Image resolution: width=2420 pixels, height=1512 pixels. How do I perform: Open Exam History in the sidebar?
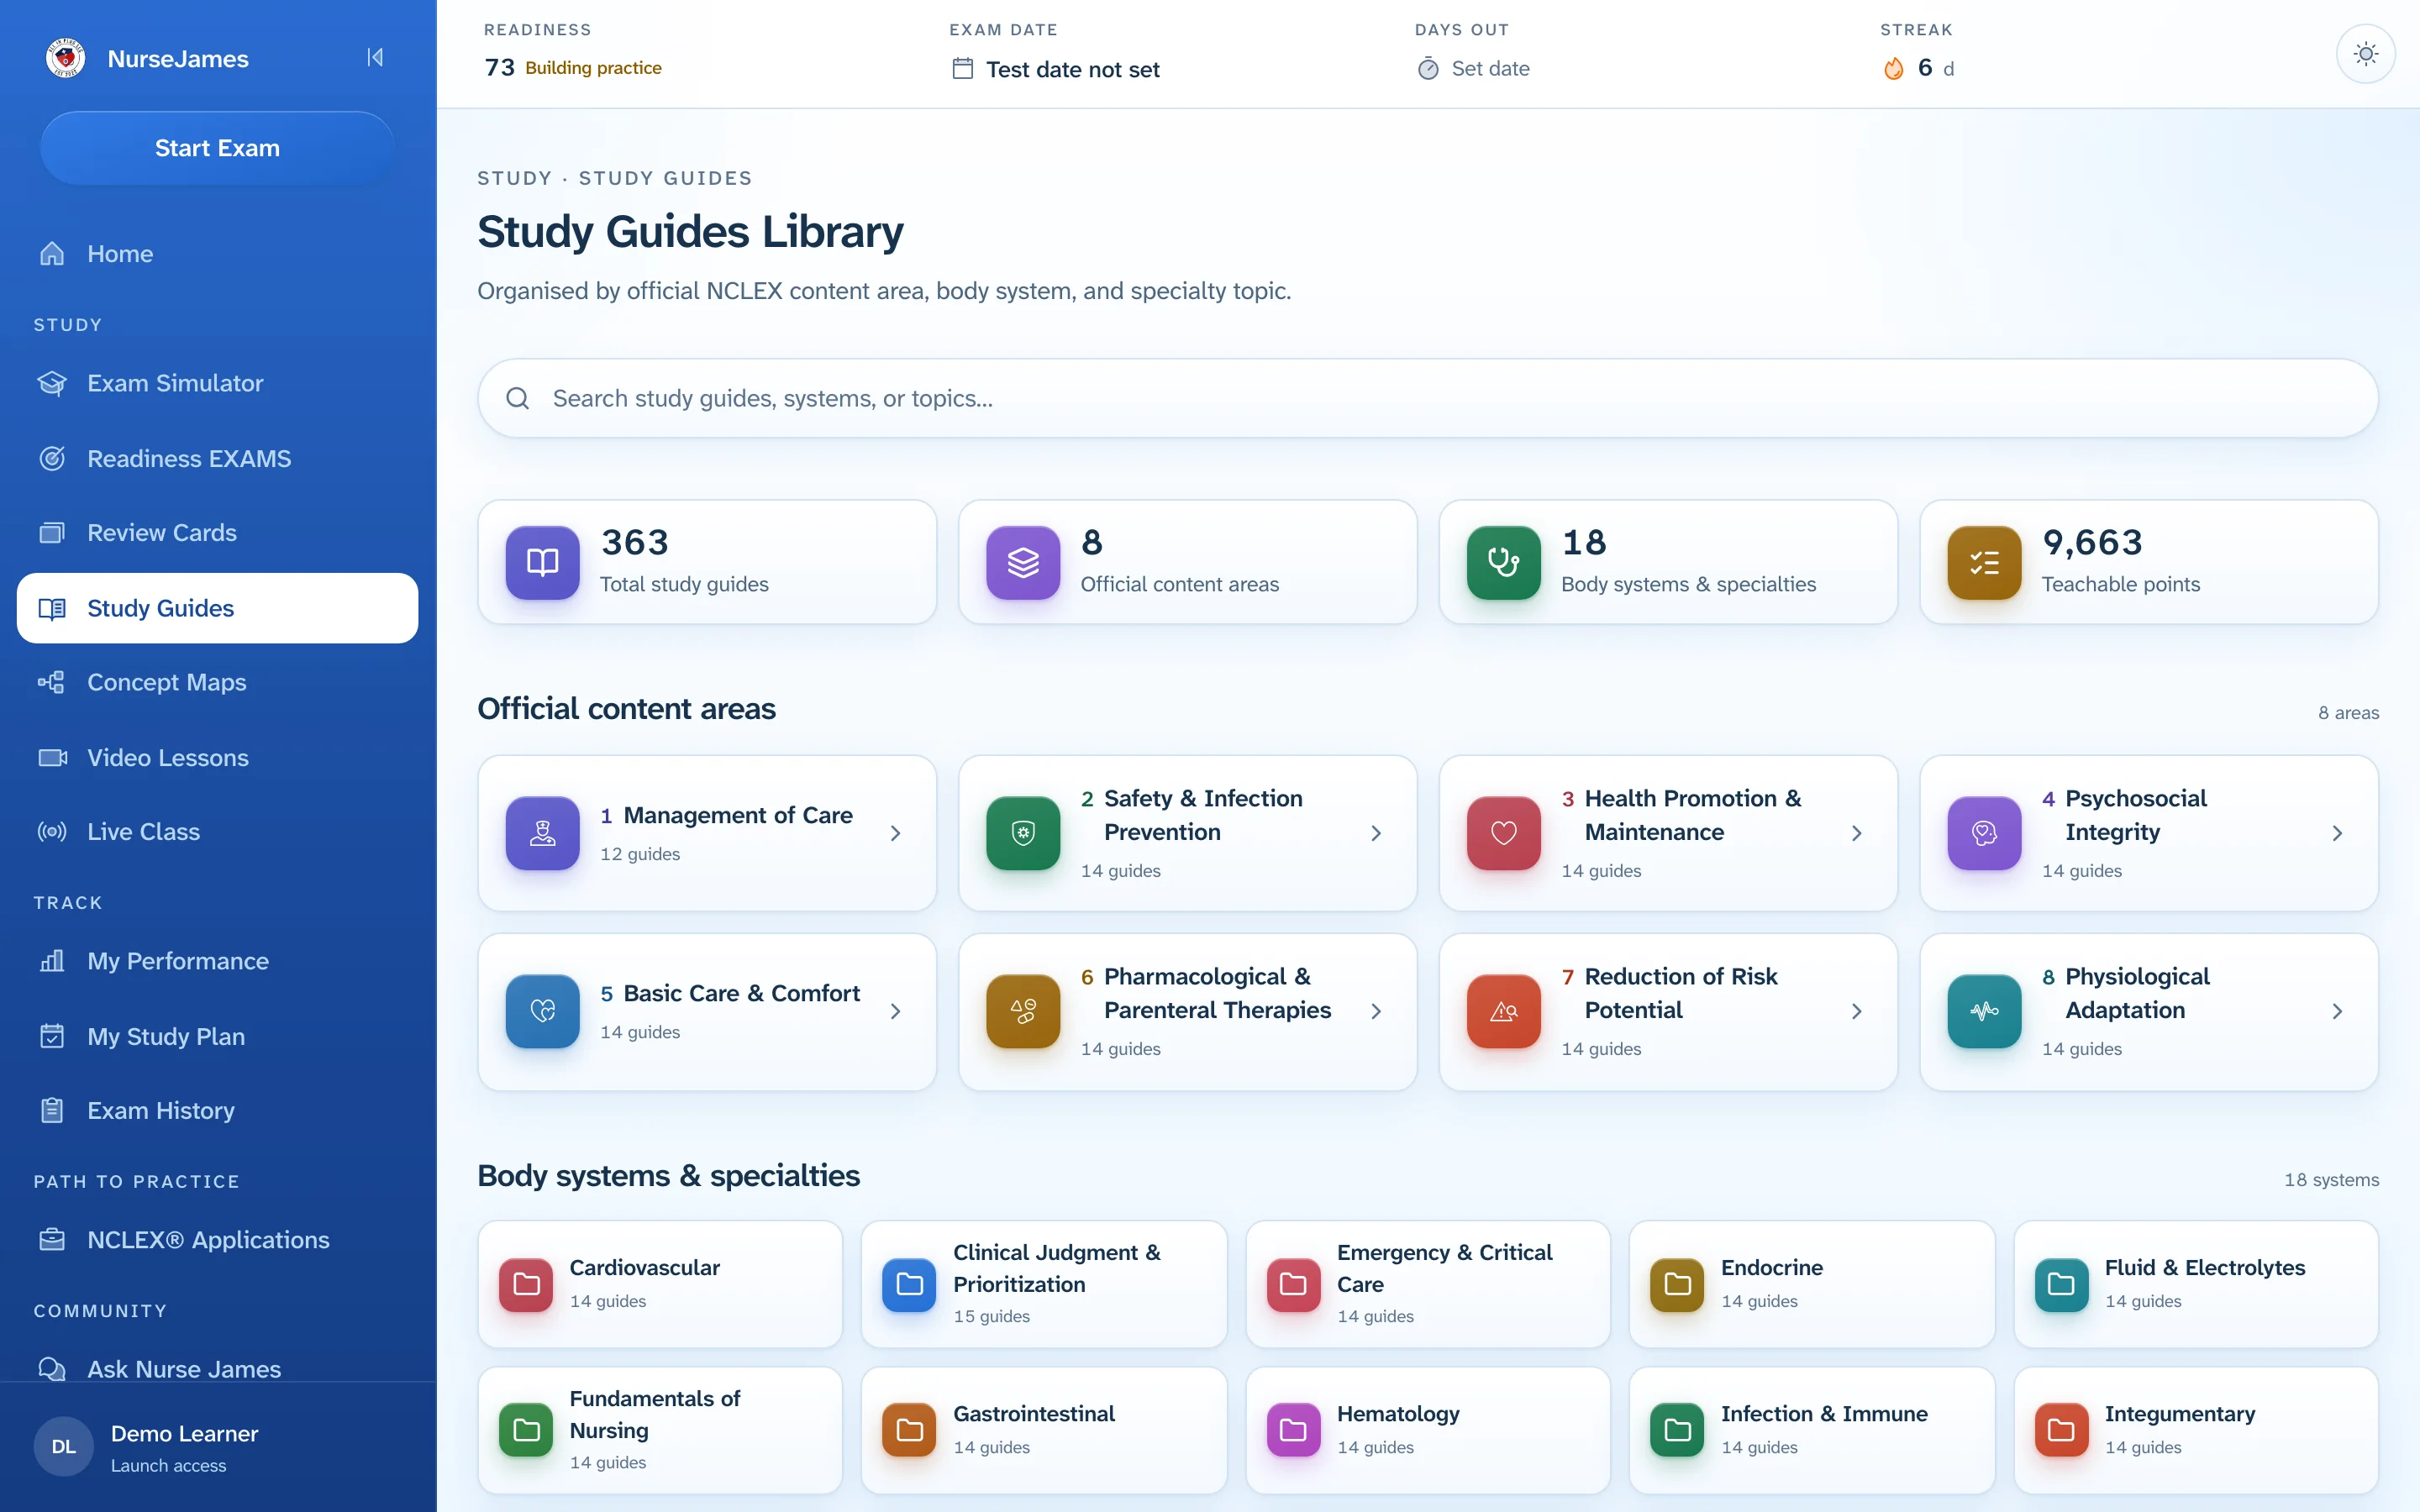[x=217, y=1111]
